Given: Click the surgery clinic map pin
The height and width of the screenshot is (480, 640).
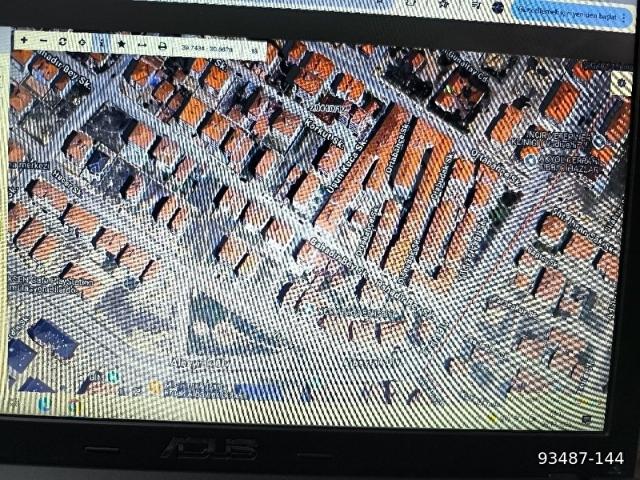Looking at the screenshot, I should [530, 160].
